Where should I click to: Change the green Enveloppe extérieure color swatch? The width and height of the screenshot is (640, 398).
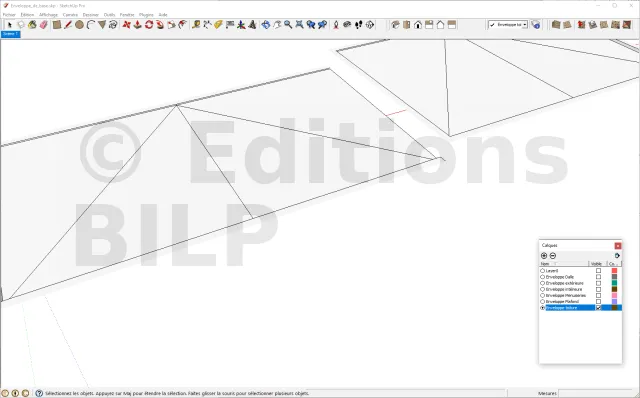point(614,283)
